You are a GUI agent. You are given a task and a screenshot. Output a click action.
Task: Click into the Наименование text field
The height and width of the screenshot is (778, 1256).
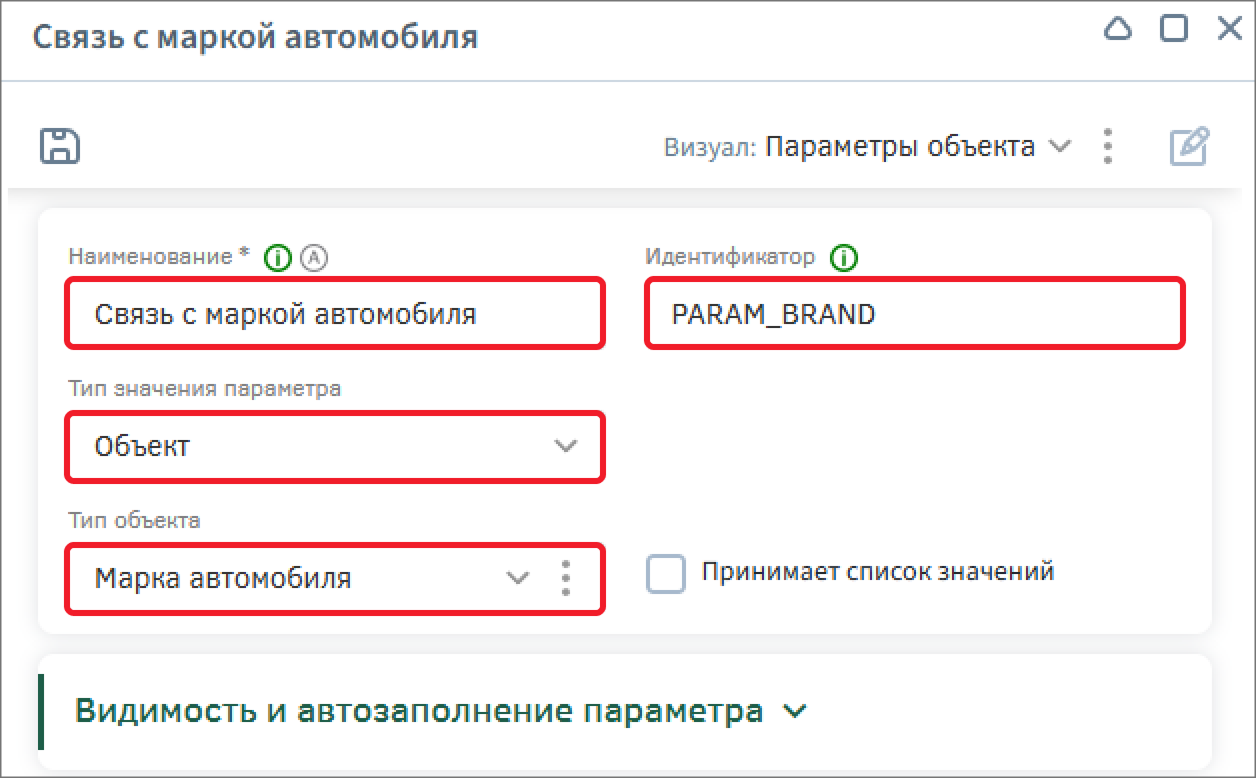(335, 315)
